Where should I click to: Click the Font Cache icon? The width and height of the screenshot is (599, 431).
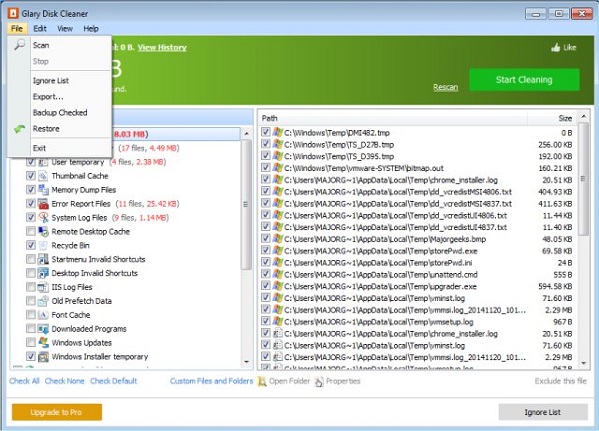43,315
